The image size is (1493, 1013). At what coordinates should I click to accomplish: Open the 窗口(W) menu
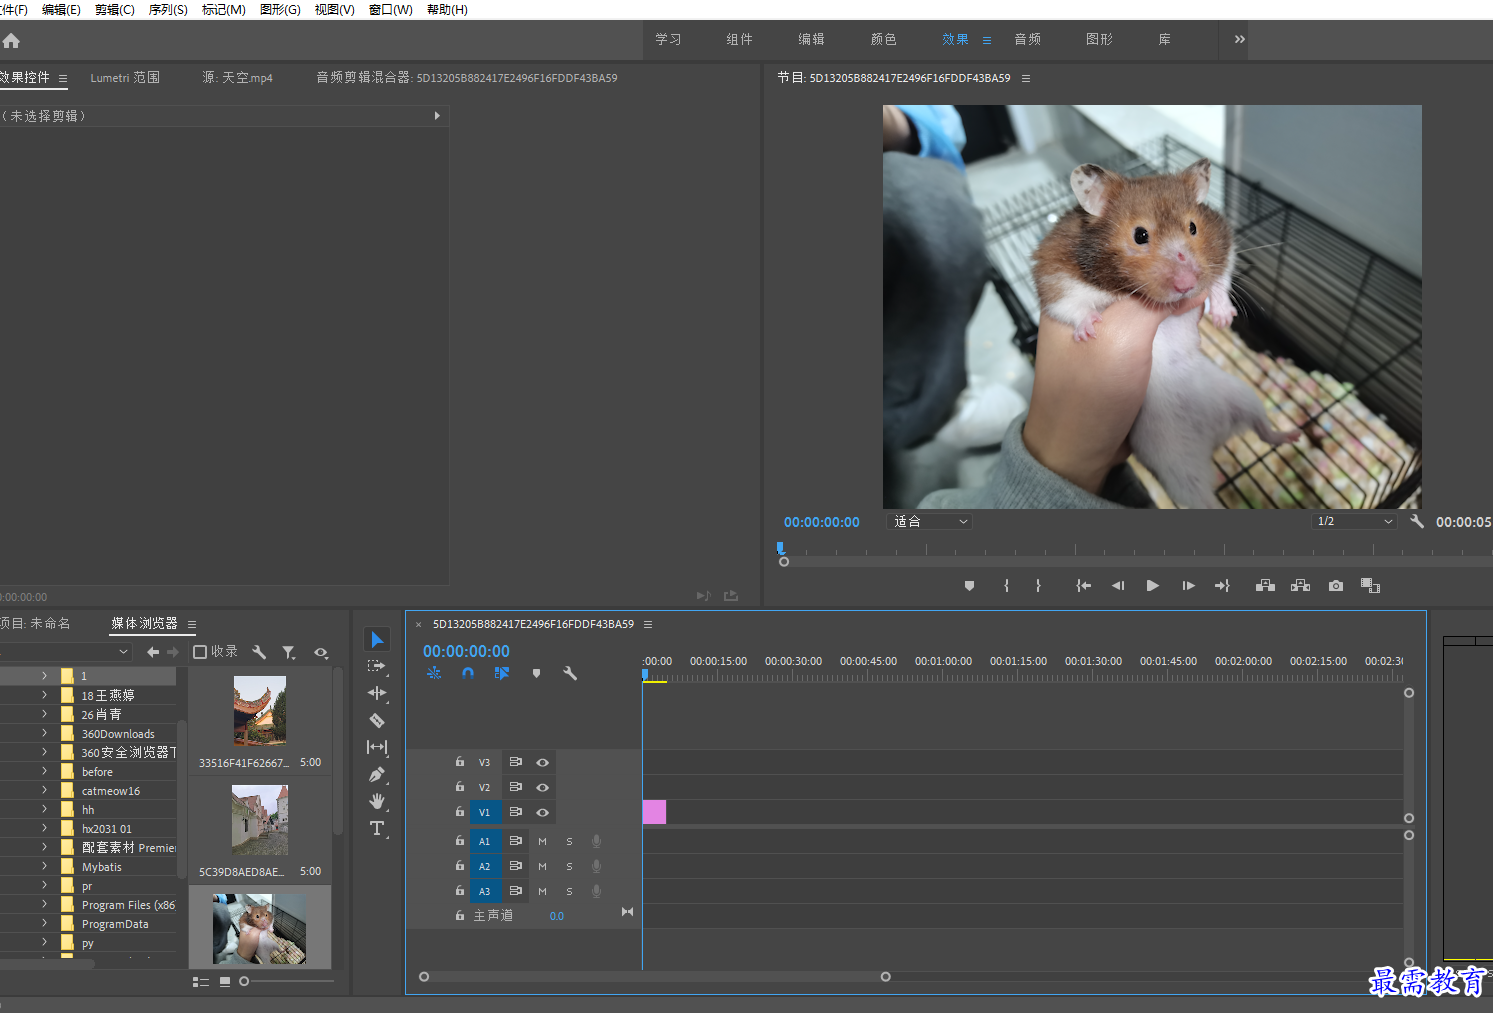coord(390,9)
